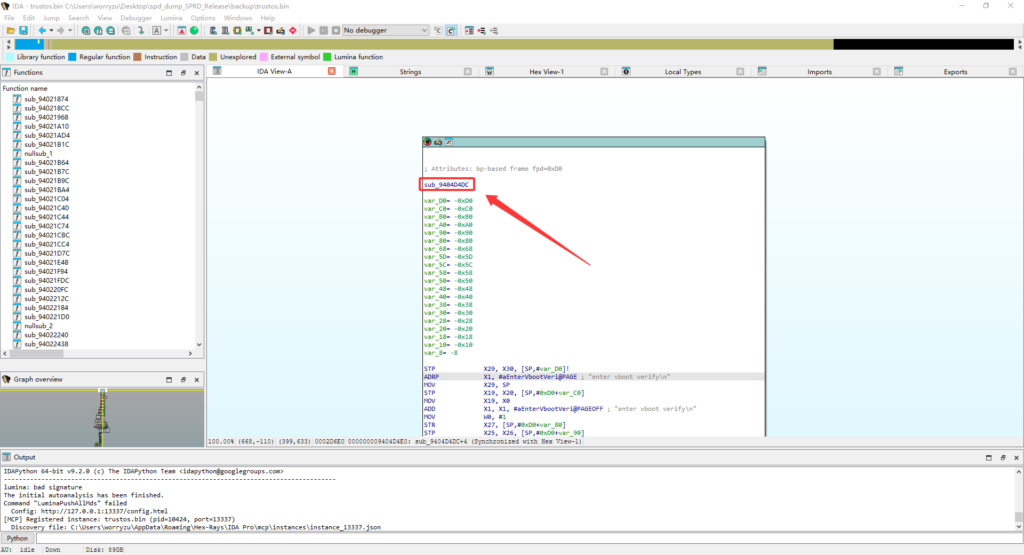Close the IDA View-A tab
1024x555 pixels.
[332, 71]
